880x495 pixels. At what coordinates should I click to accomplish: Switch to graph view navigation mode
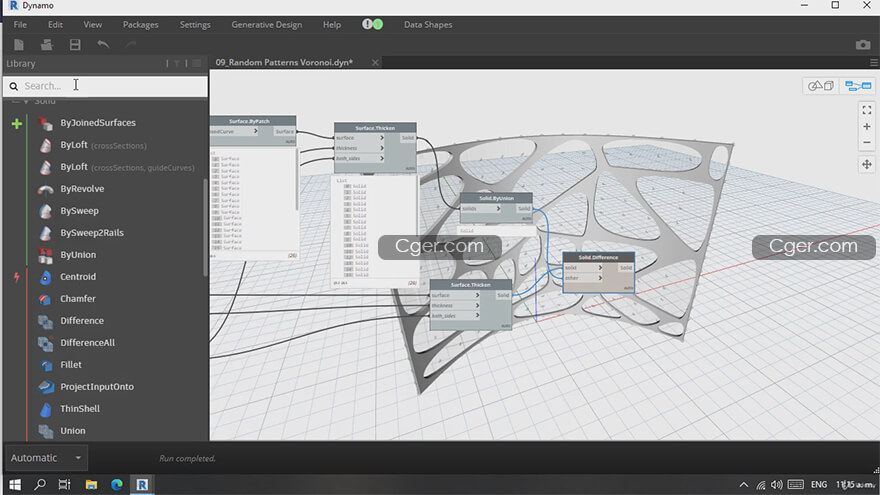[857, 86]
